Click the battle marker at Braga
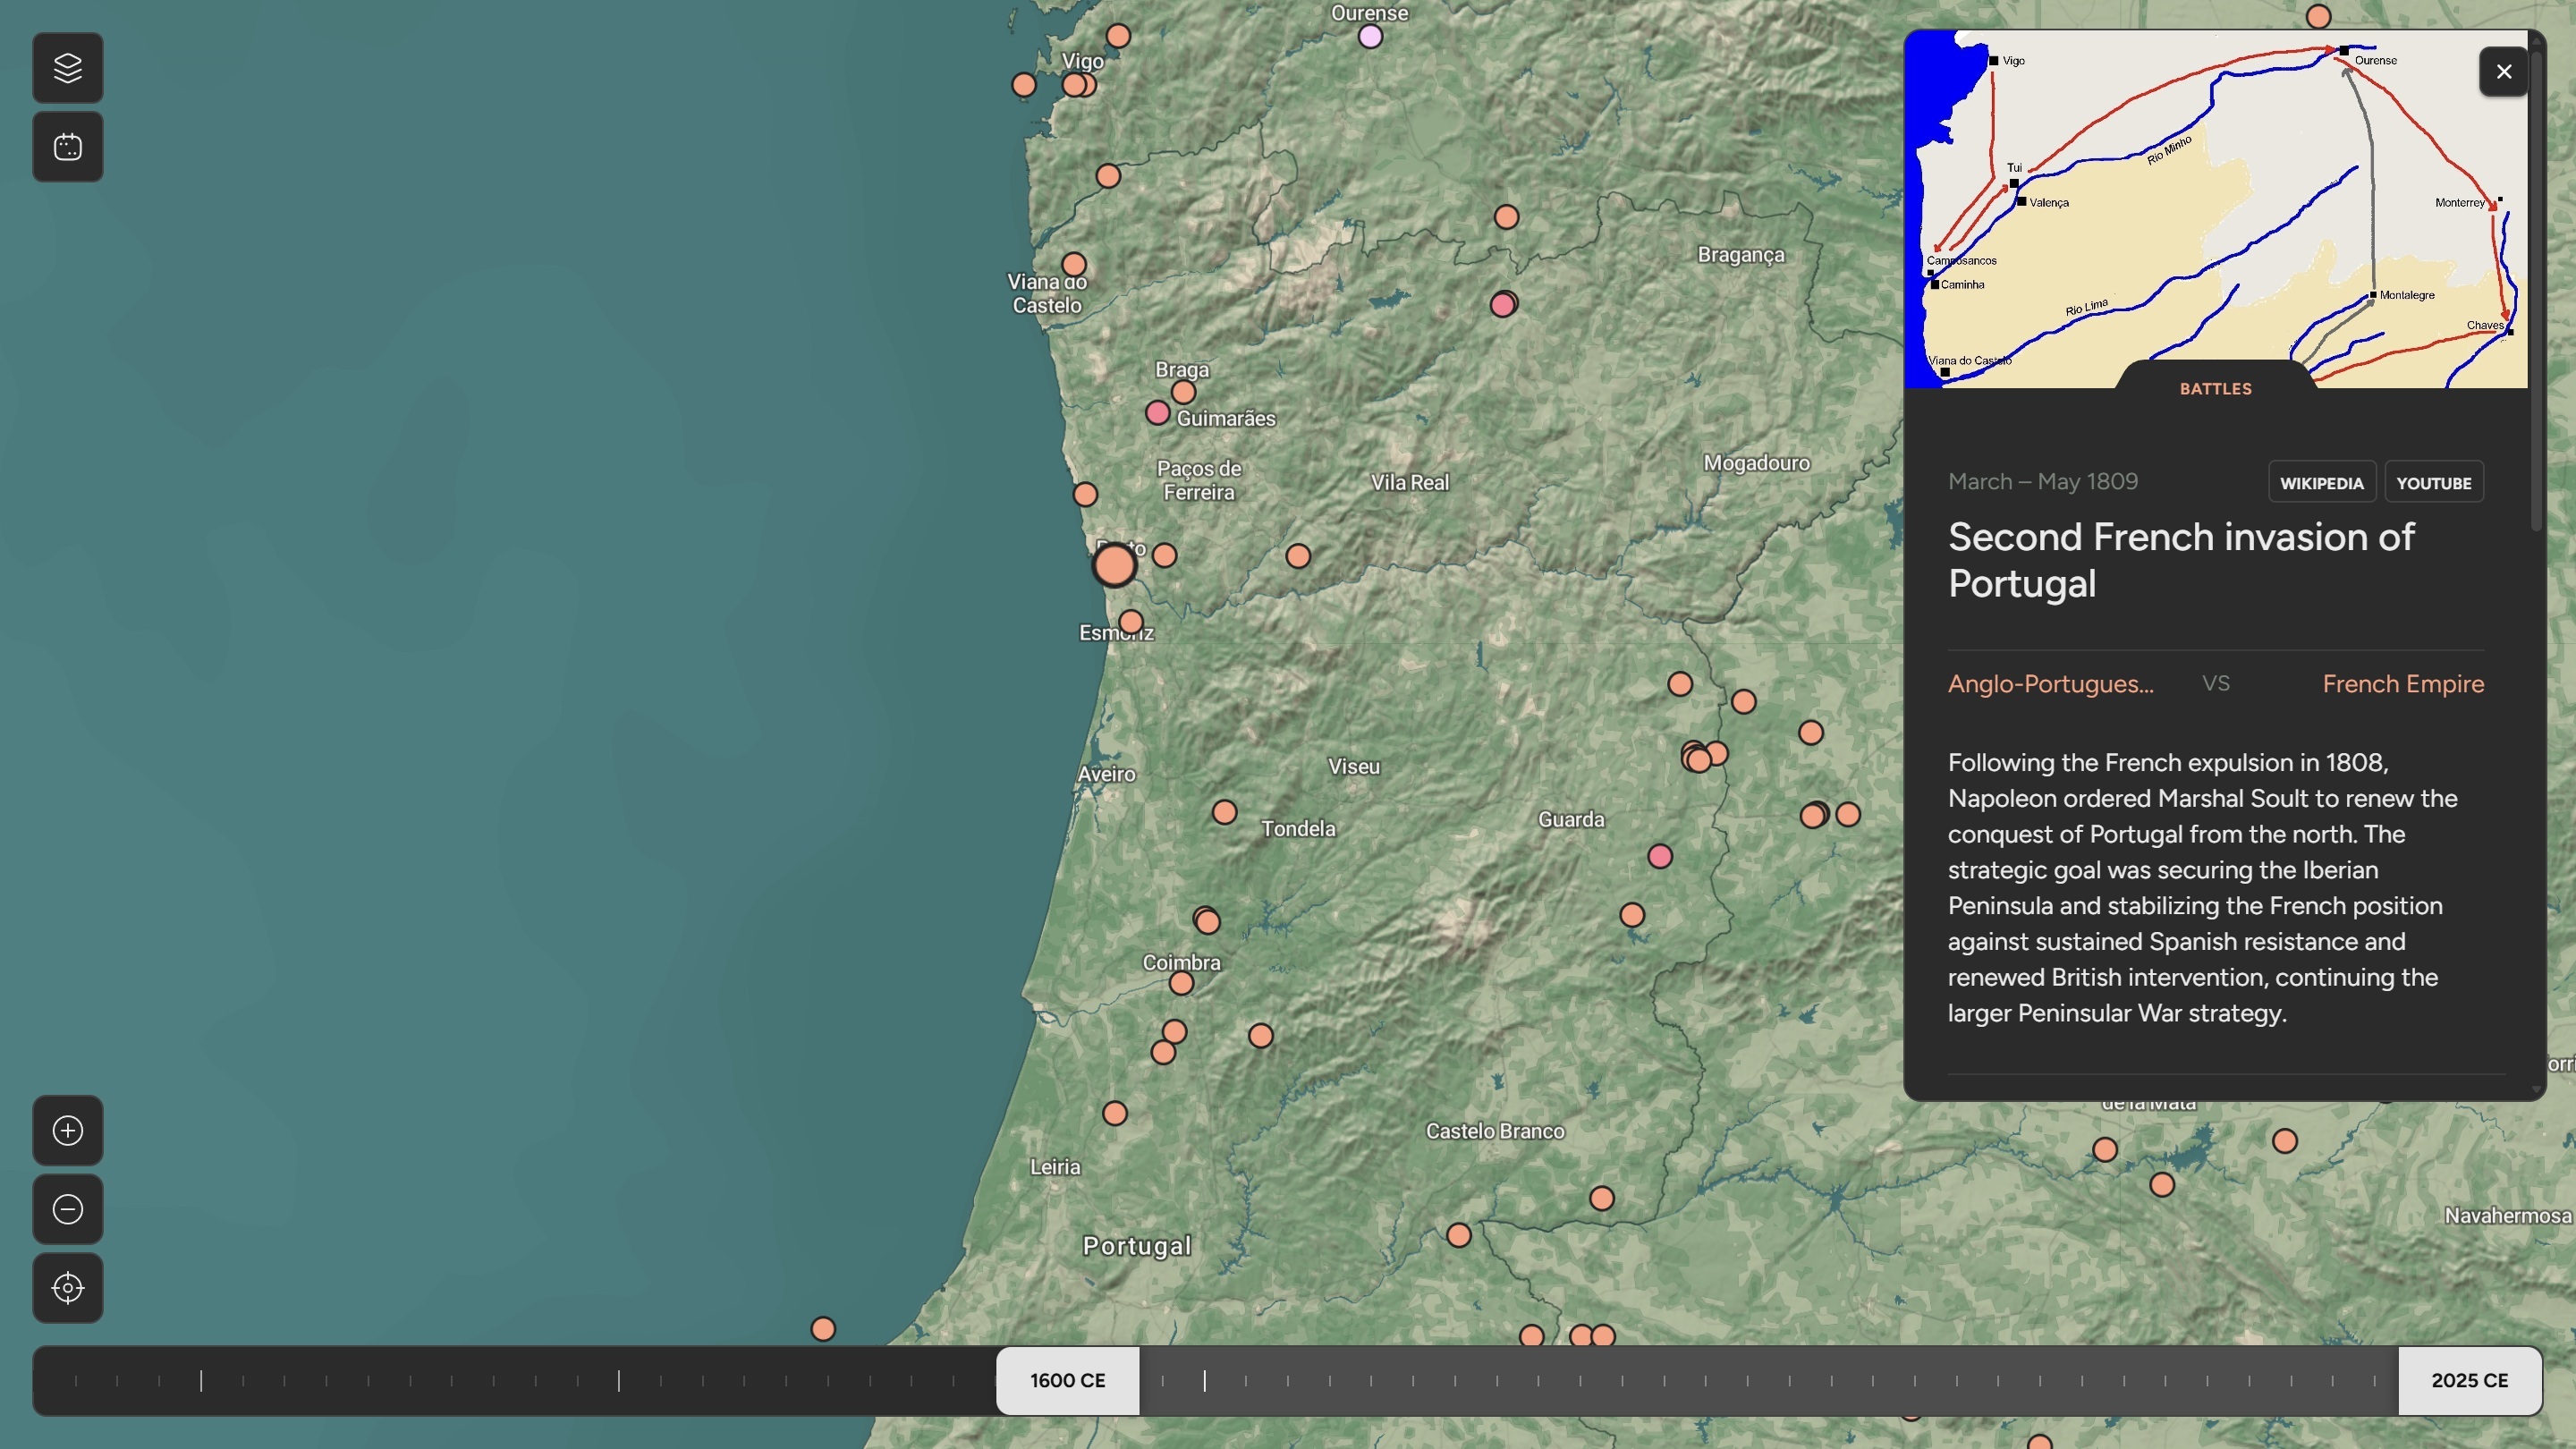The width and height of the screenshot is (2576, 1449). 1184,392
